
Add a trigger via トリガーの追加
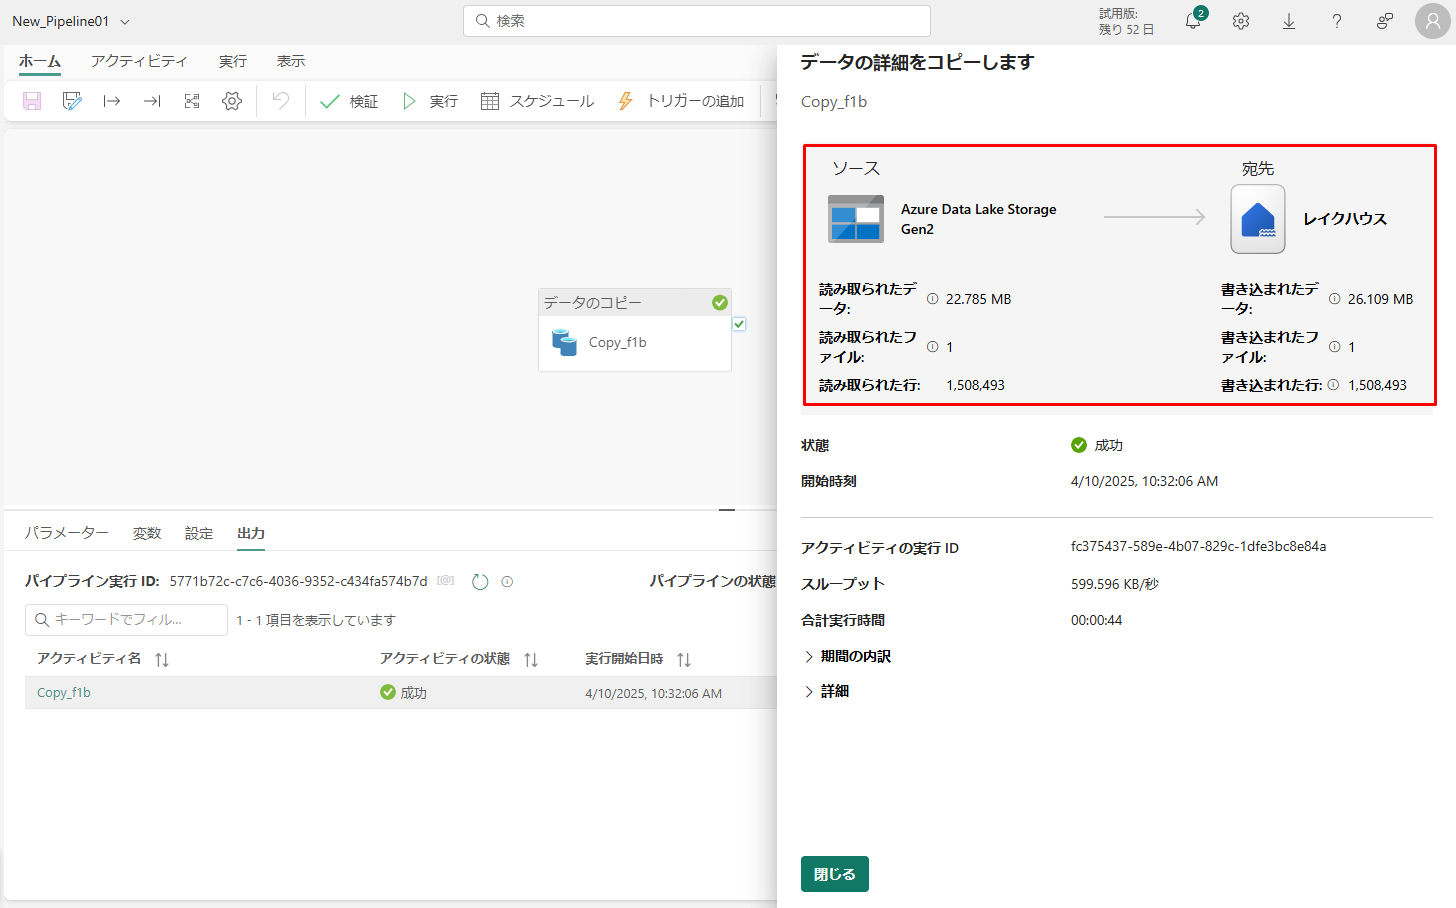pos(681,101)
